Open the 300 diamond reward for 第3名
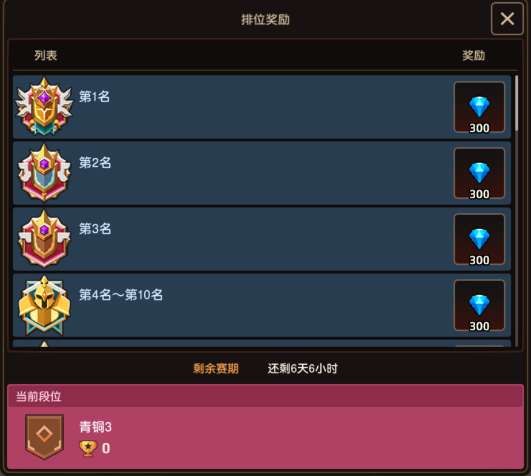 [x=479, y=239]
